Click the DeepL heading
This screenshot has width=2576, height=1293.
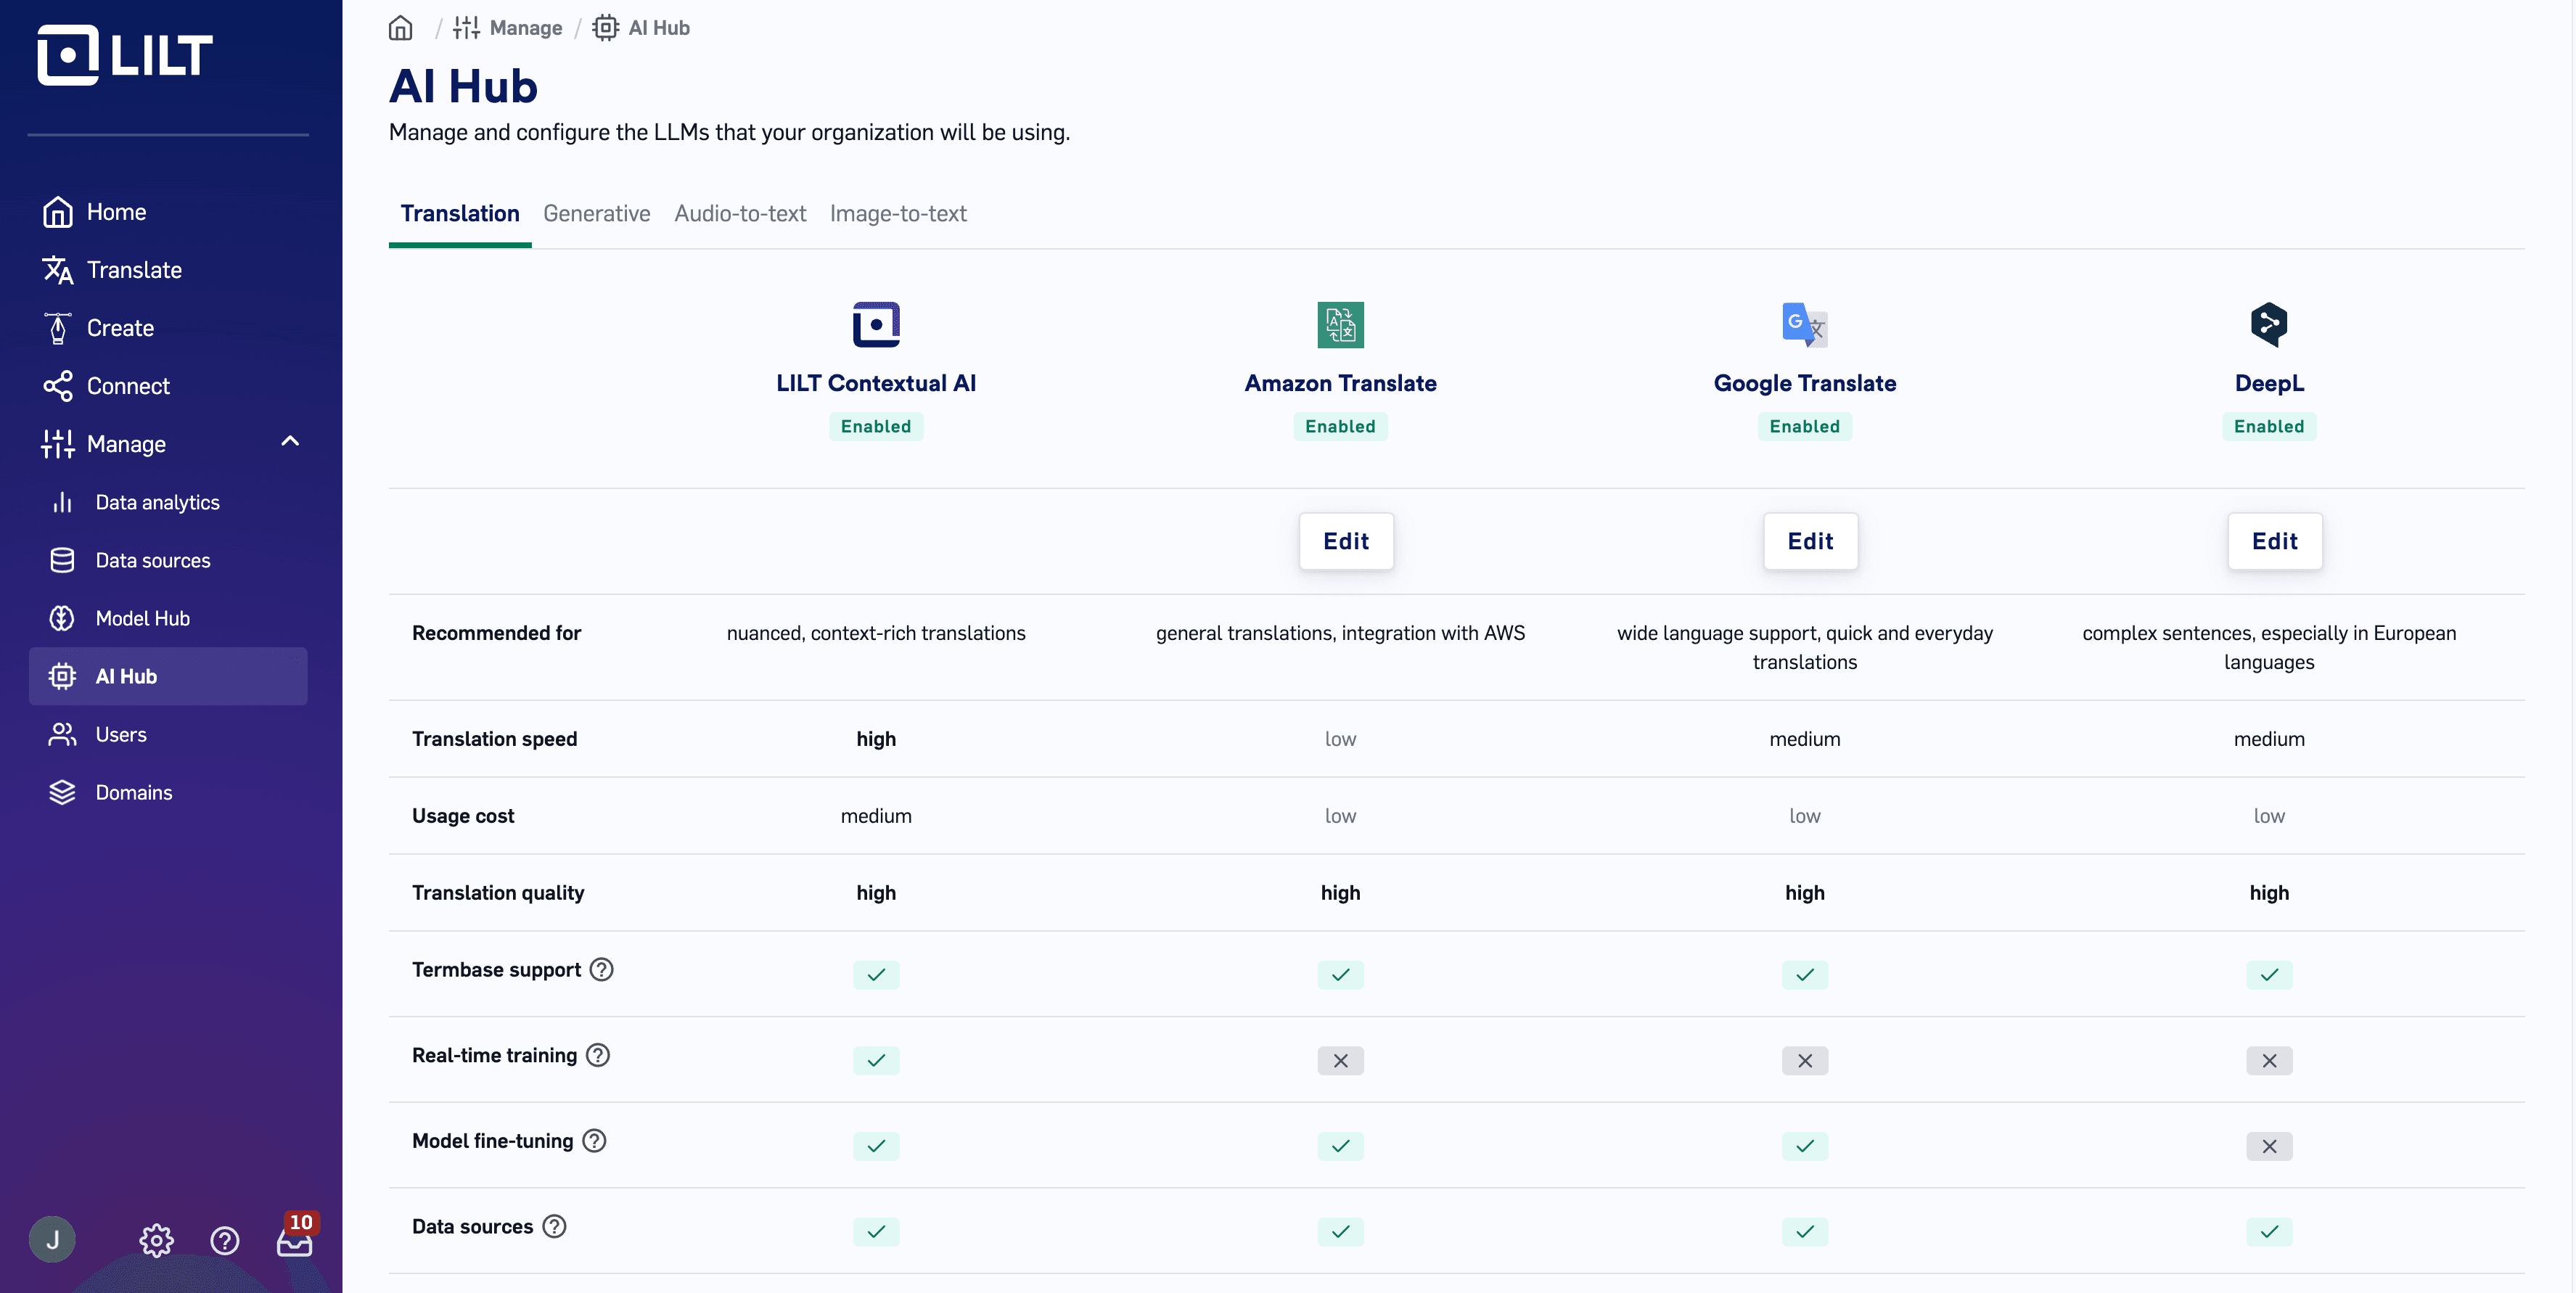[2269, 384]
